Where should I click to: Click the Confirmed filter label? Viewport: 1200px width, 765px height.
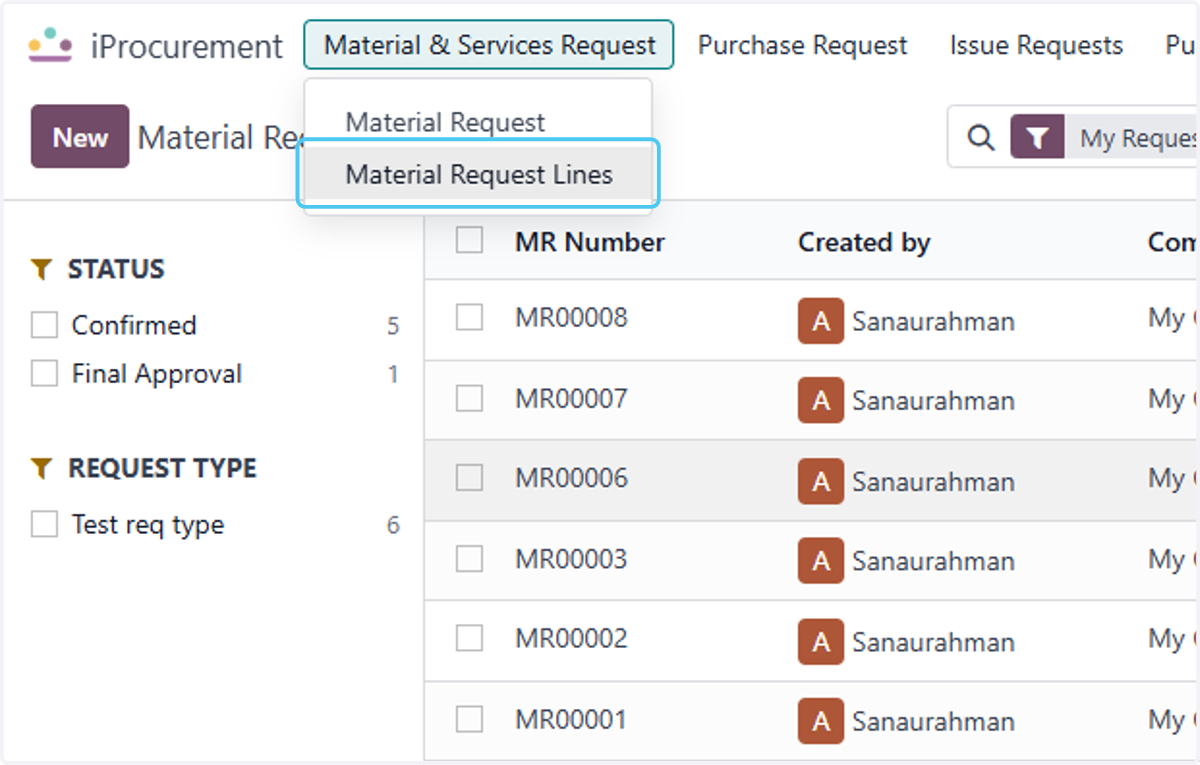pyautogui.click(x=134, y=325)
